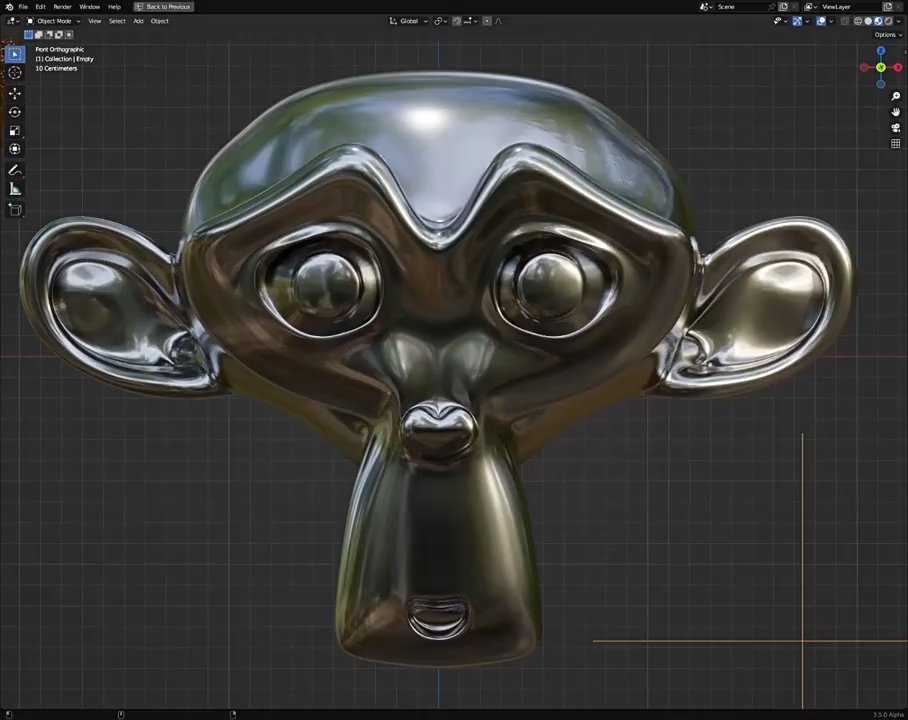Open the Options dropdown
The image size is (908, 720).
coord(887,35)
